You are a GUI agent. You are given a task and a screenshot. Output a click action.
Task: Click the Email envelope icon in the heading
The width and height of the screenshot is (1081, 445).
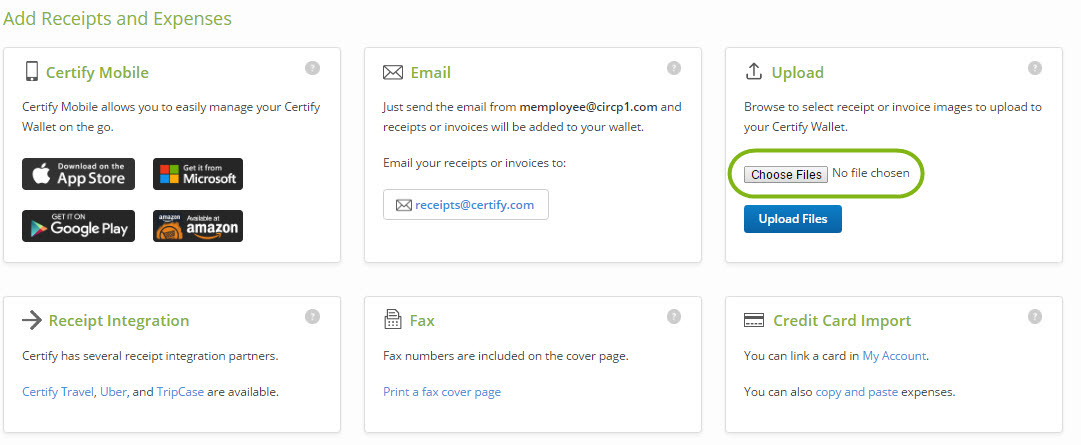[x=393, y=72]
